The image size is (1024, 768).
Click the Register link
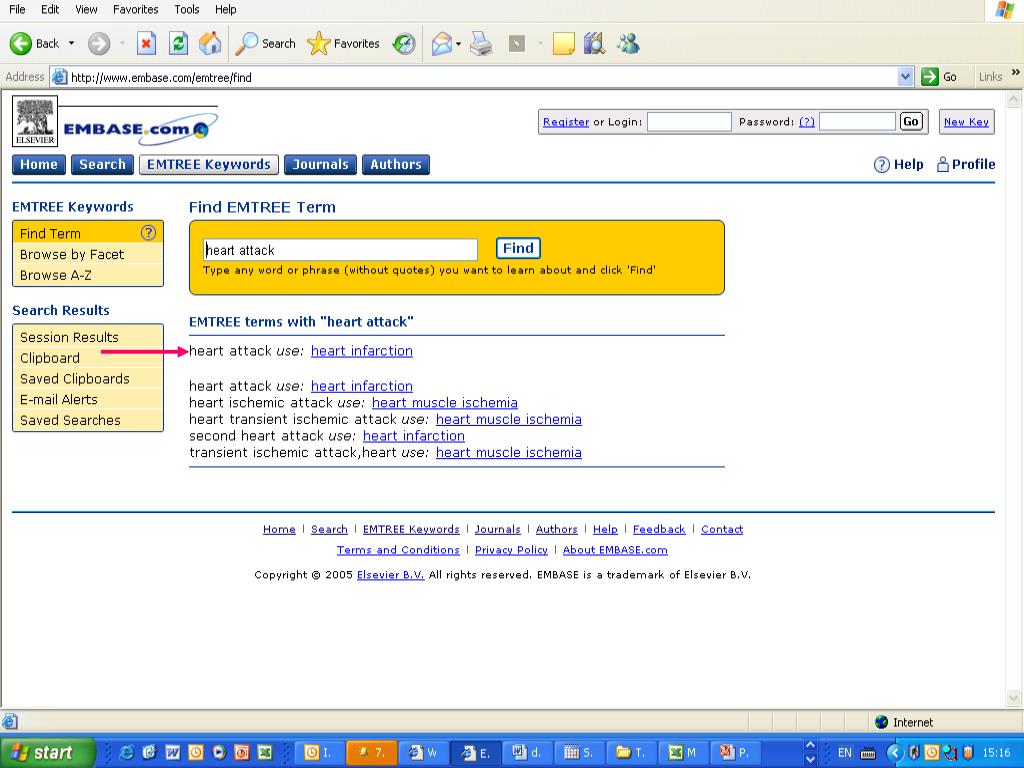(x=566, y=122)
